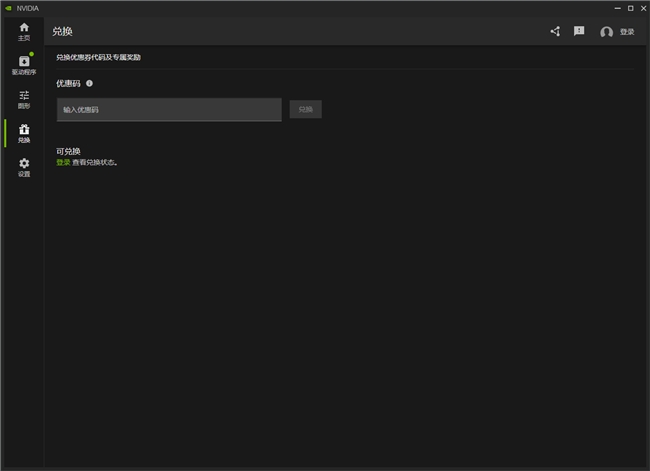Minimize the NVIDIA window

tap(617, 8)
